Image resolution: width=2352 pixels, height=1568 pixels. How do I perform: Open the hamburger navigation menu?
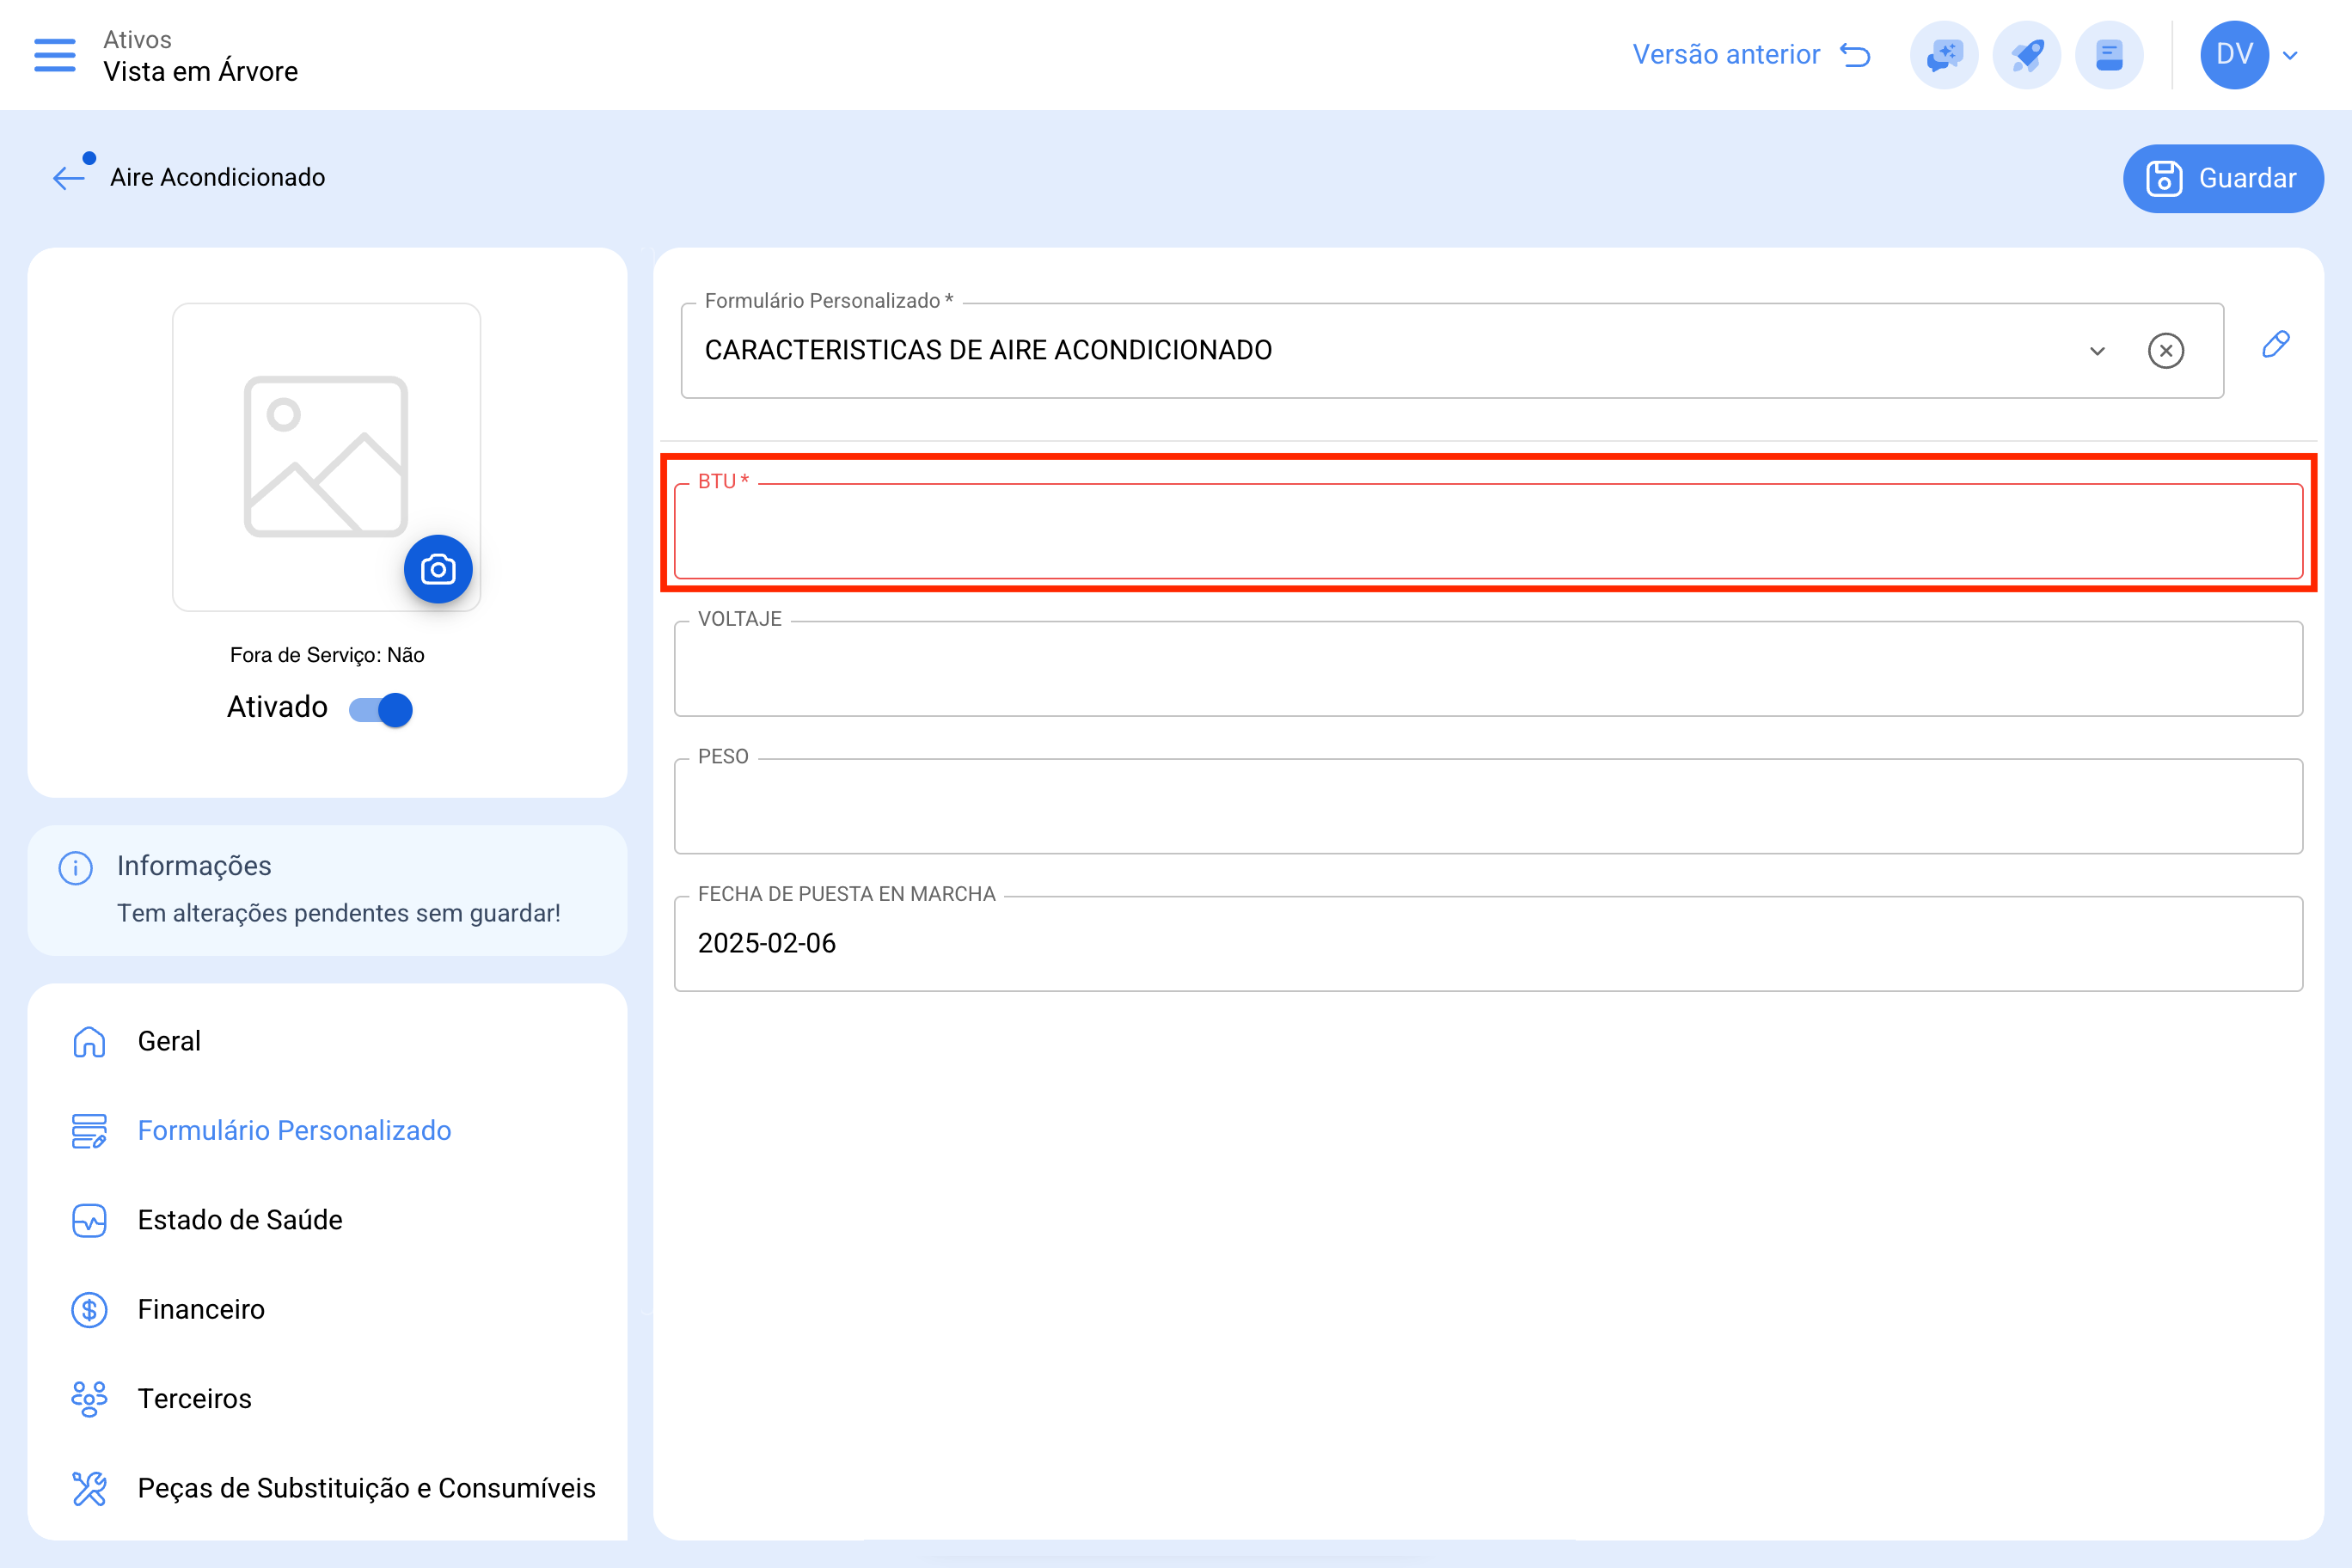point(54,55)
